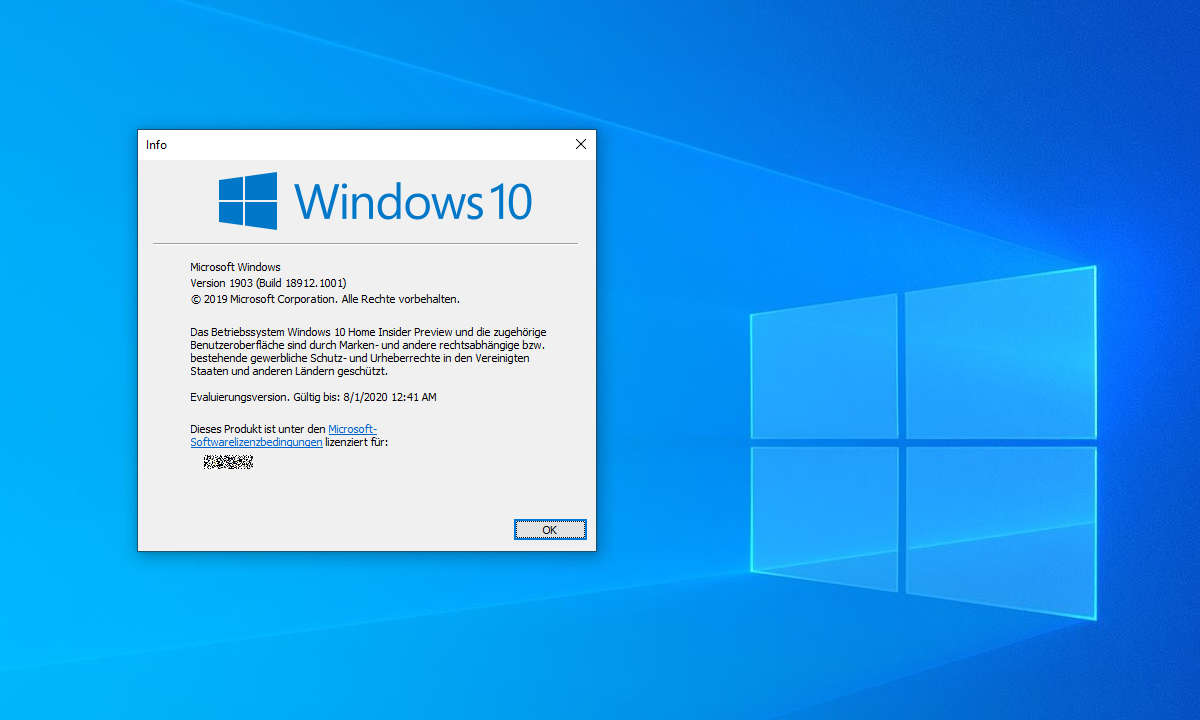This screenshot has height=720, width=1200.
Task: Click the "Das Betriebssystem Windows 10 Home" paragraph
Action: 368,351
